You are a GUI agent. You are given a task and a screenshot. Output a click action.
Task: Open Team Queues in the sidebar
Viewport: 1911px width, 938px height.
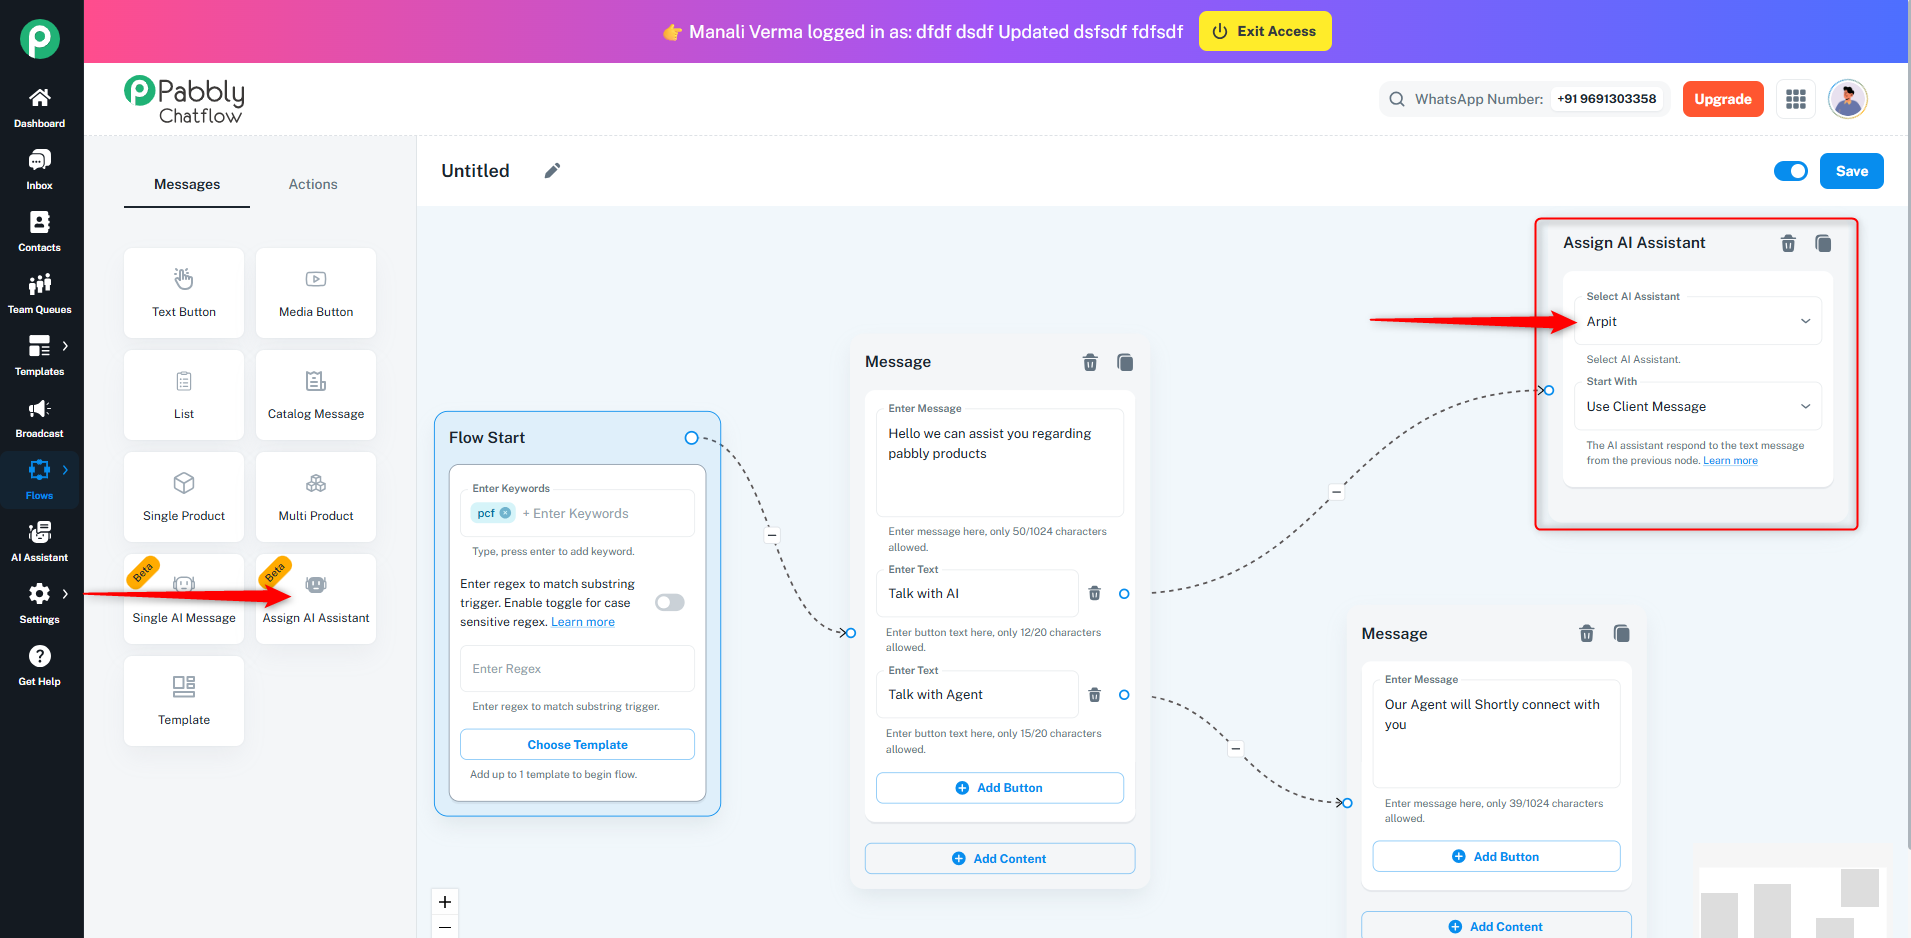[x=40, y=294]
